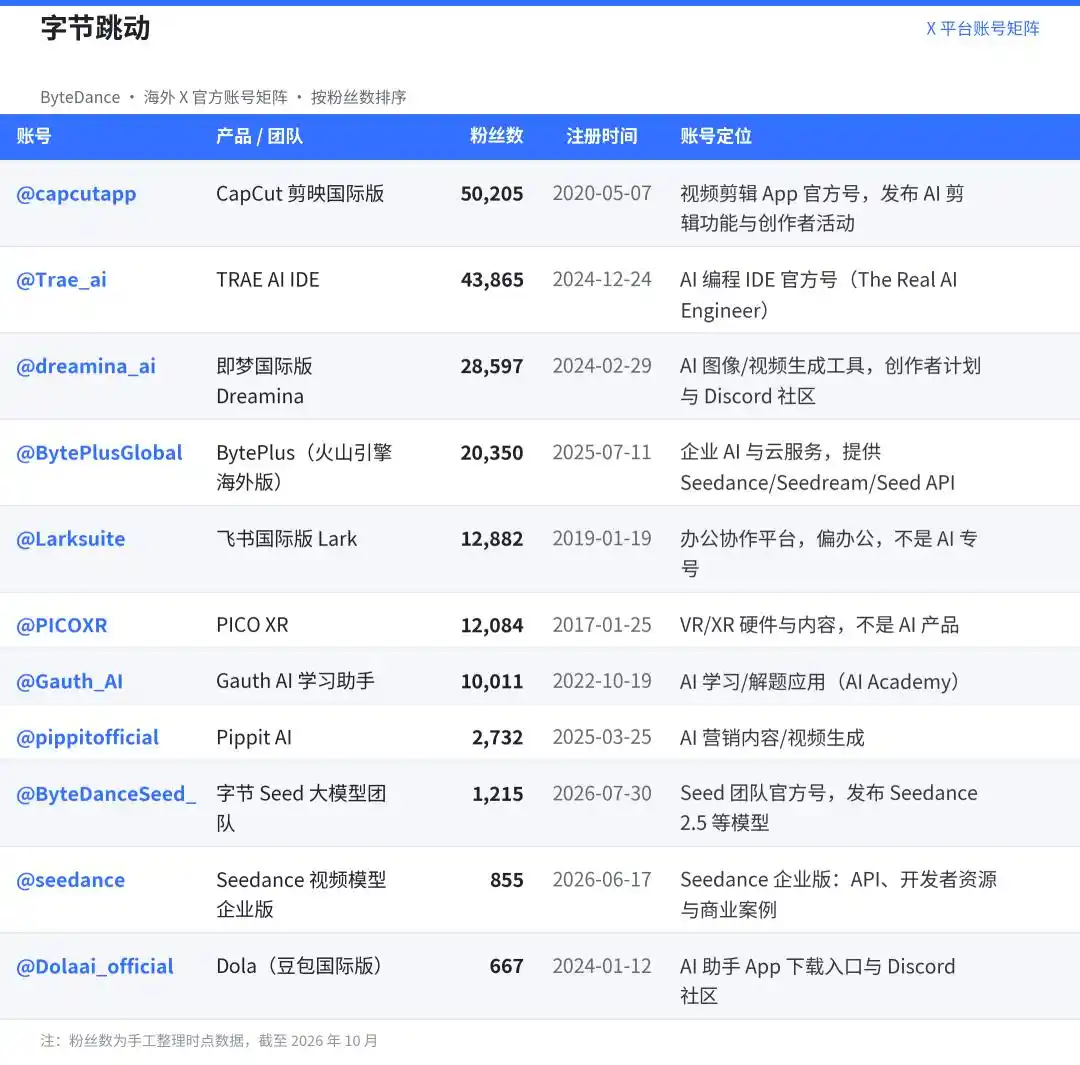Open the @ByteDanceSeed_ account link
This screenshot has height=1065, width=1080.
106,794
